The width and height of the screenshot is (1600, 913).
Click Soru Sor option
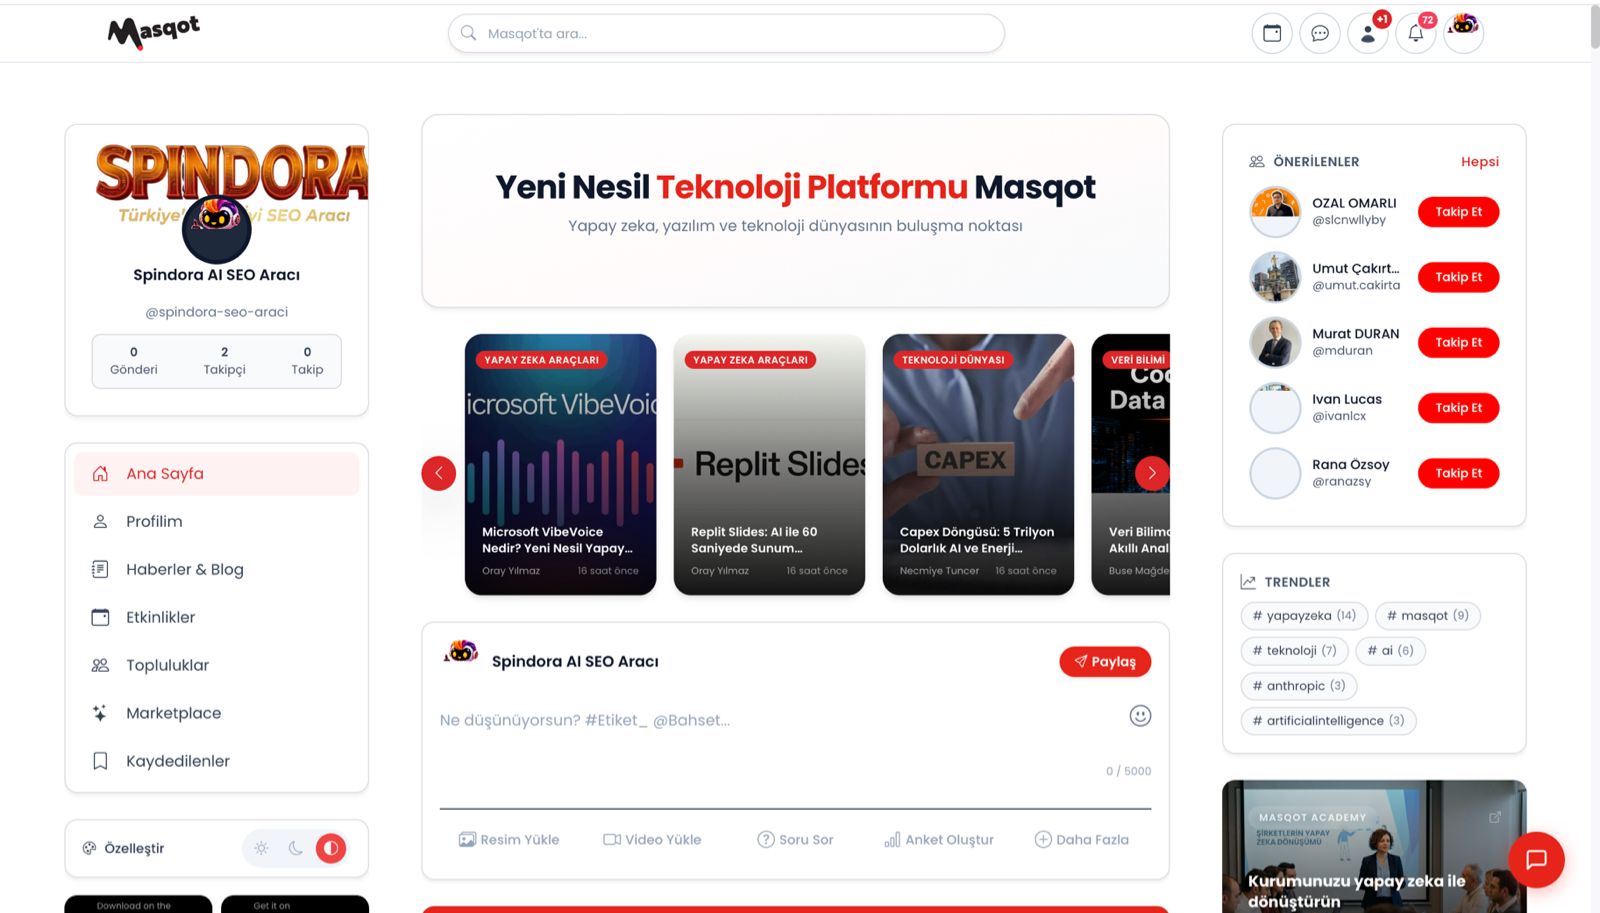coord(795,839)
